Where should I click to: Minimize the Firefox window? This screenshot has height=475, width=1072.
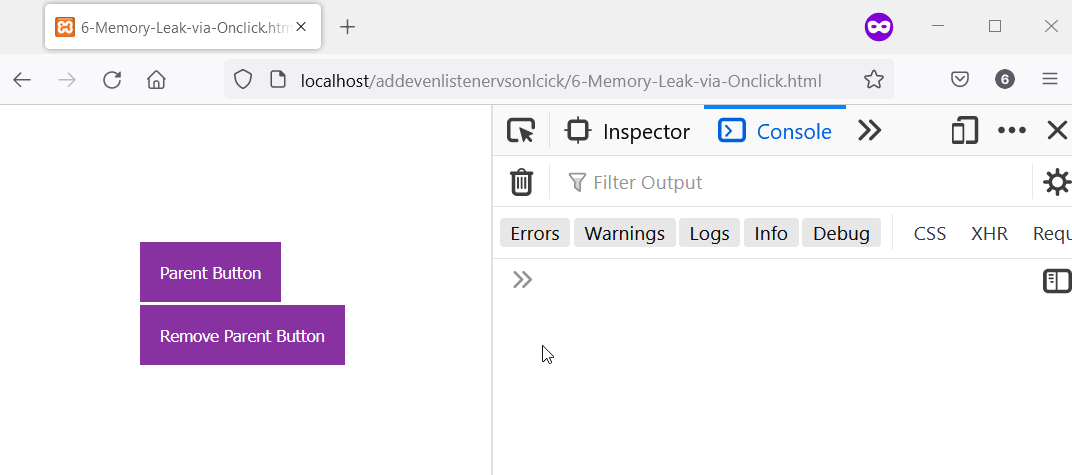pyautogui.click(x=938, y=26)
